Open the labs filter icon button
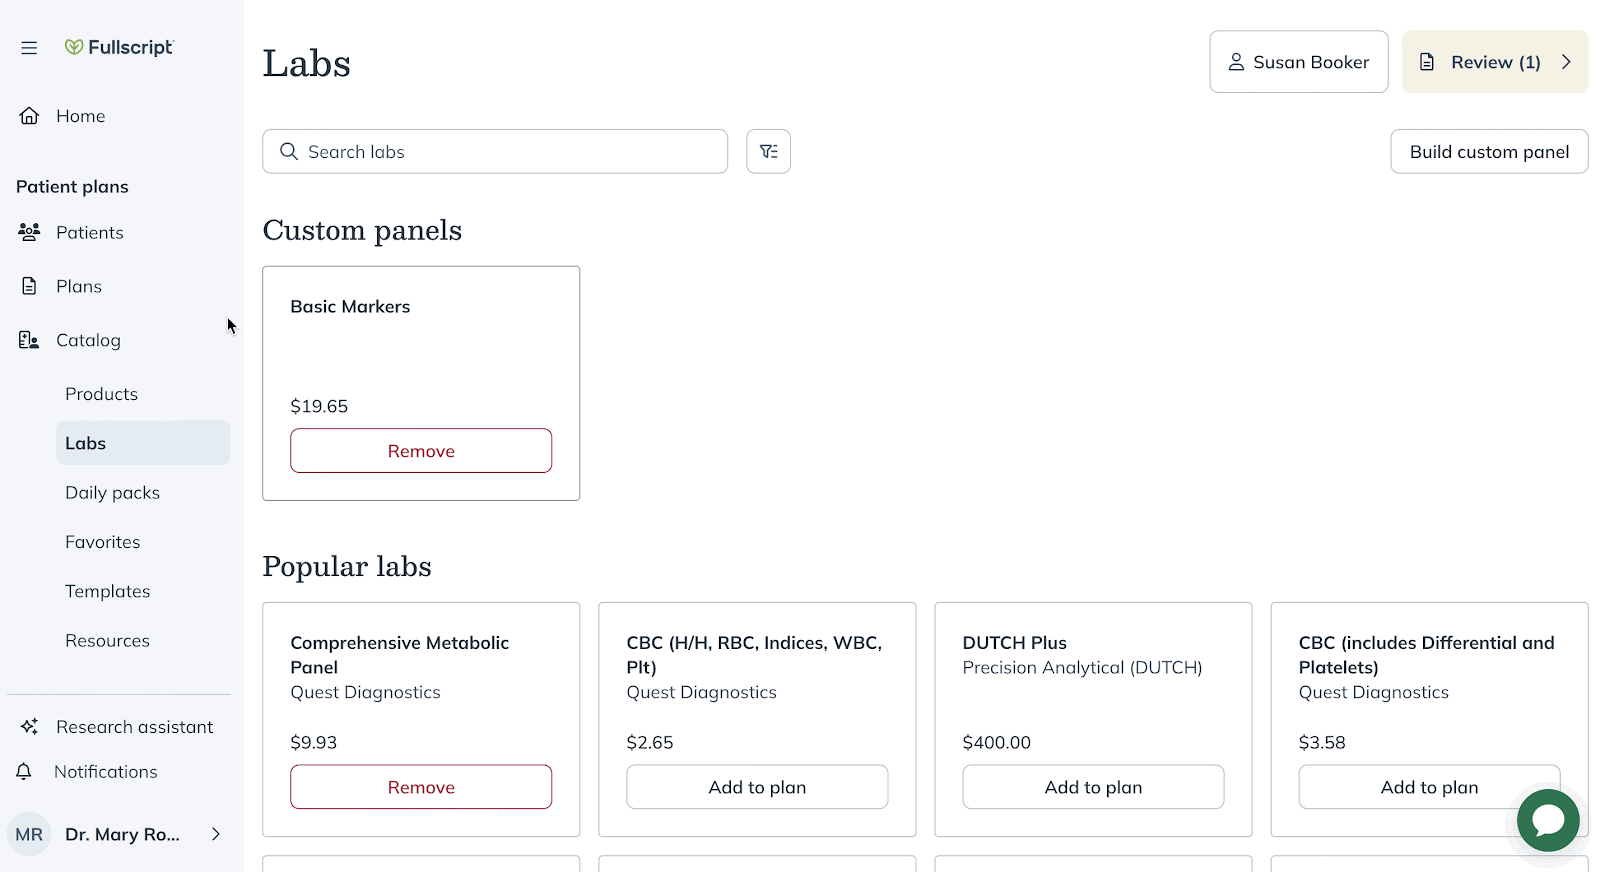This screenshot has height=872, width=1600. coord(768,151)
